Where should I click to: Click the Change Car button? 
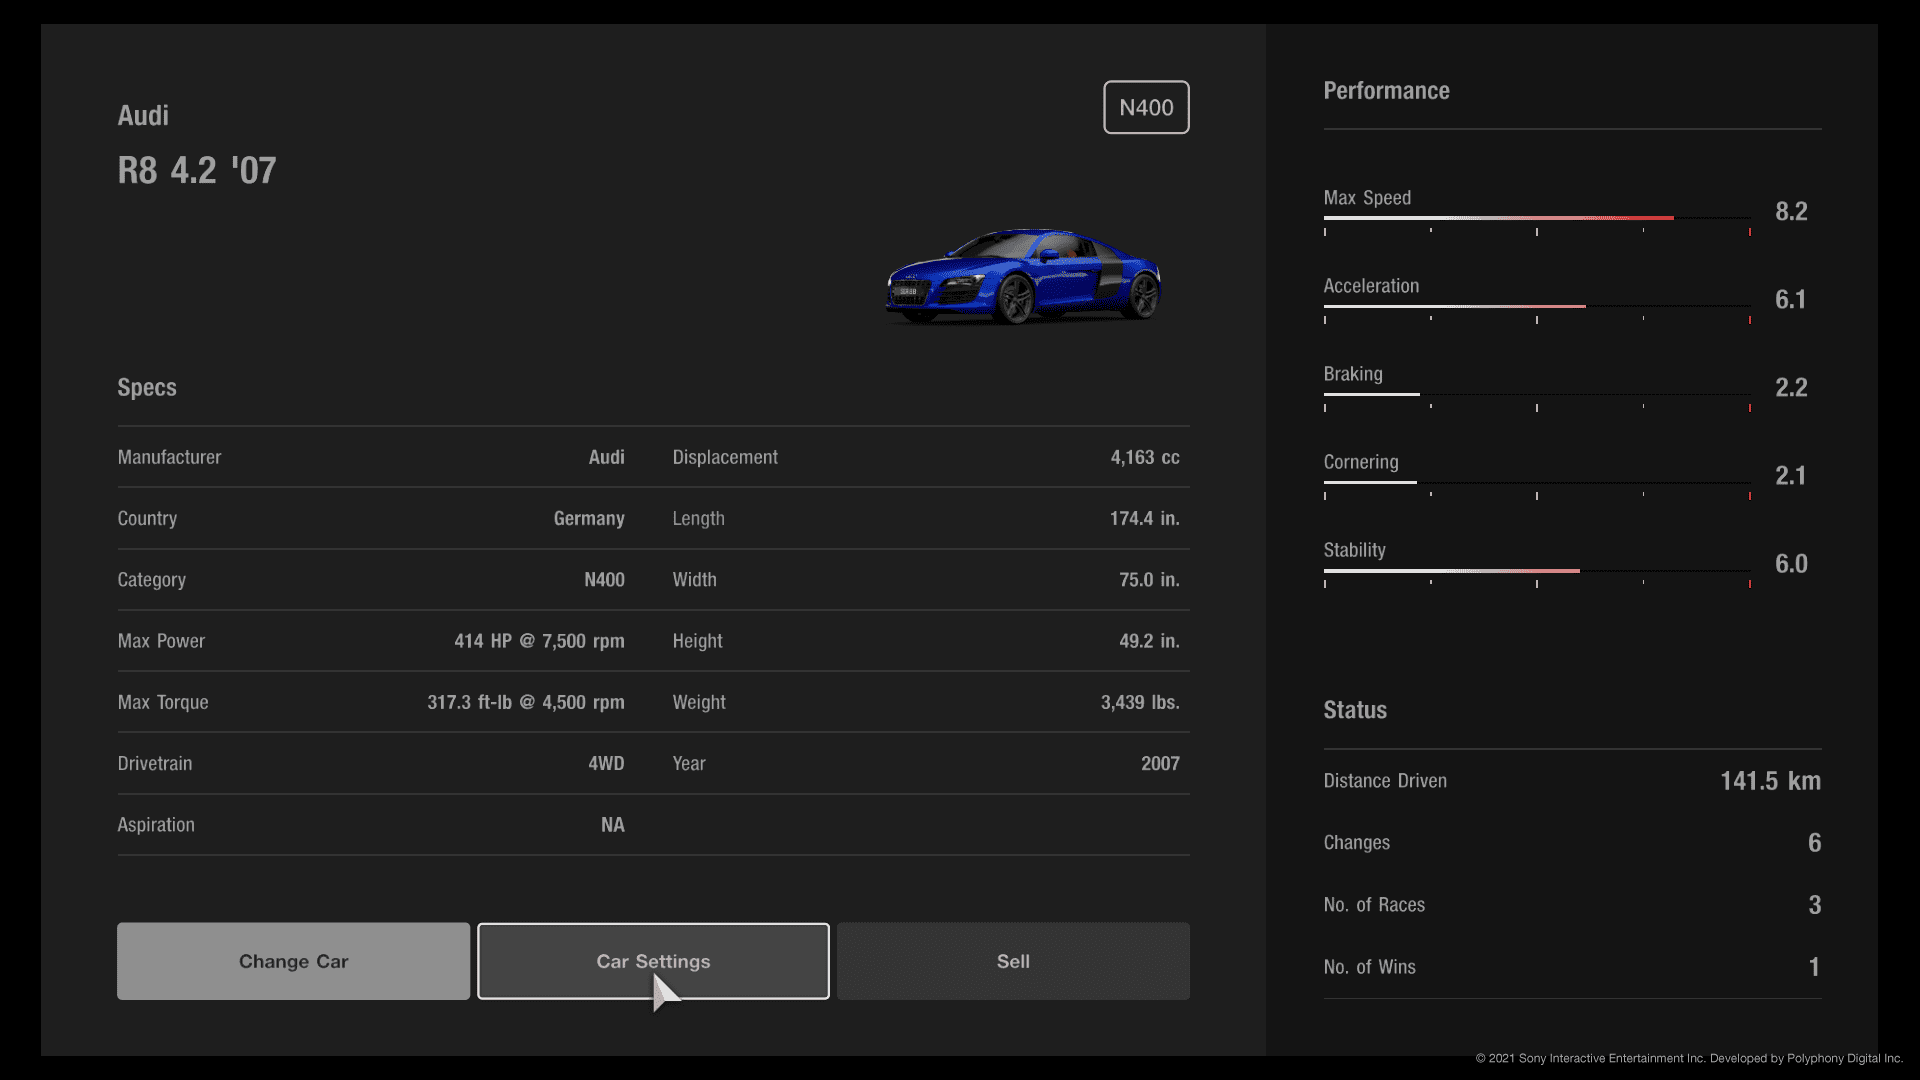[293, 960]
